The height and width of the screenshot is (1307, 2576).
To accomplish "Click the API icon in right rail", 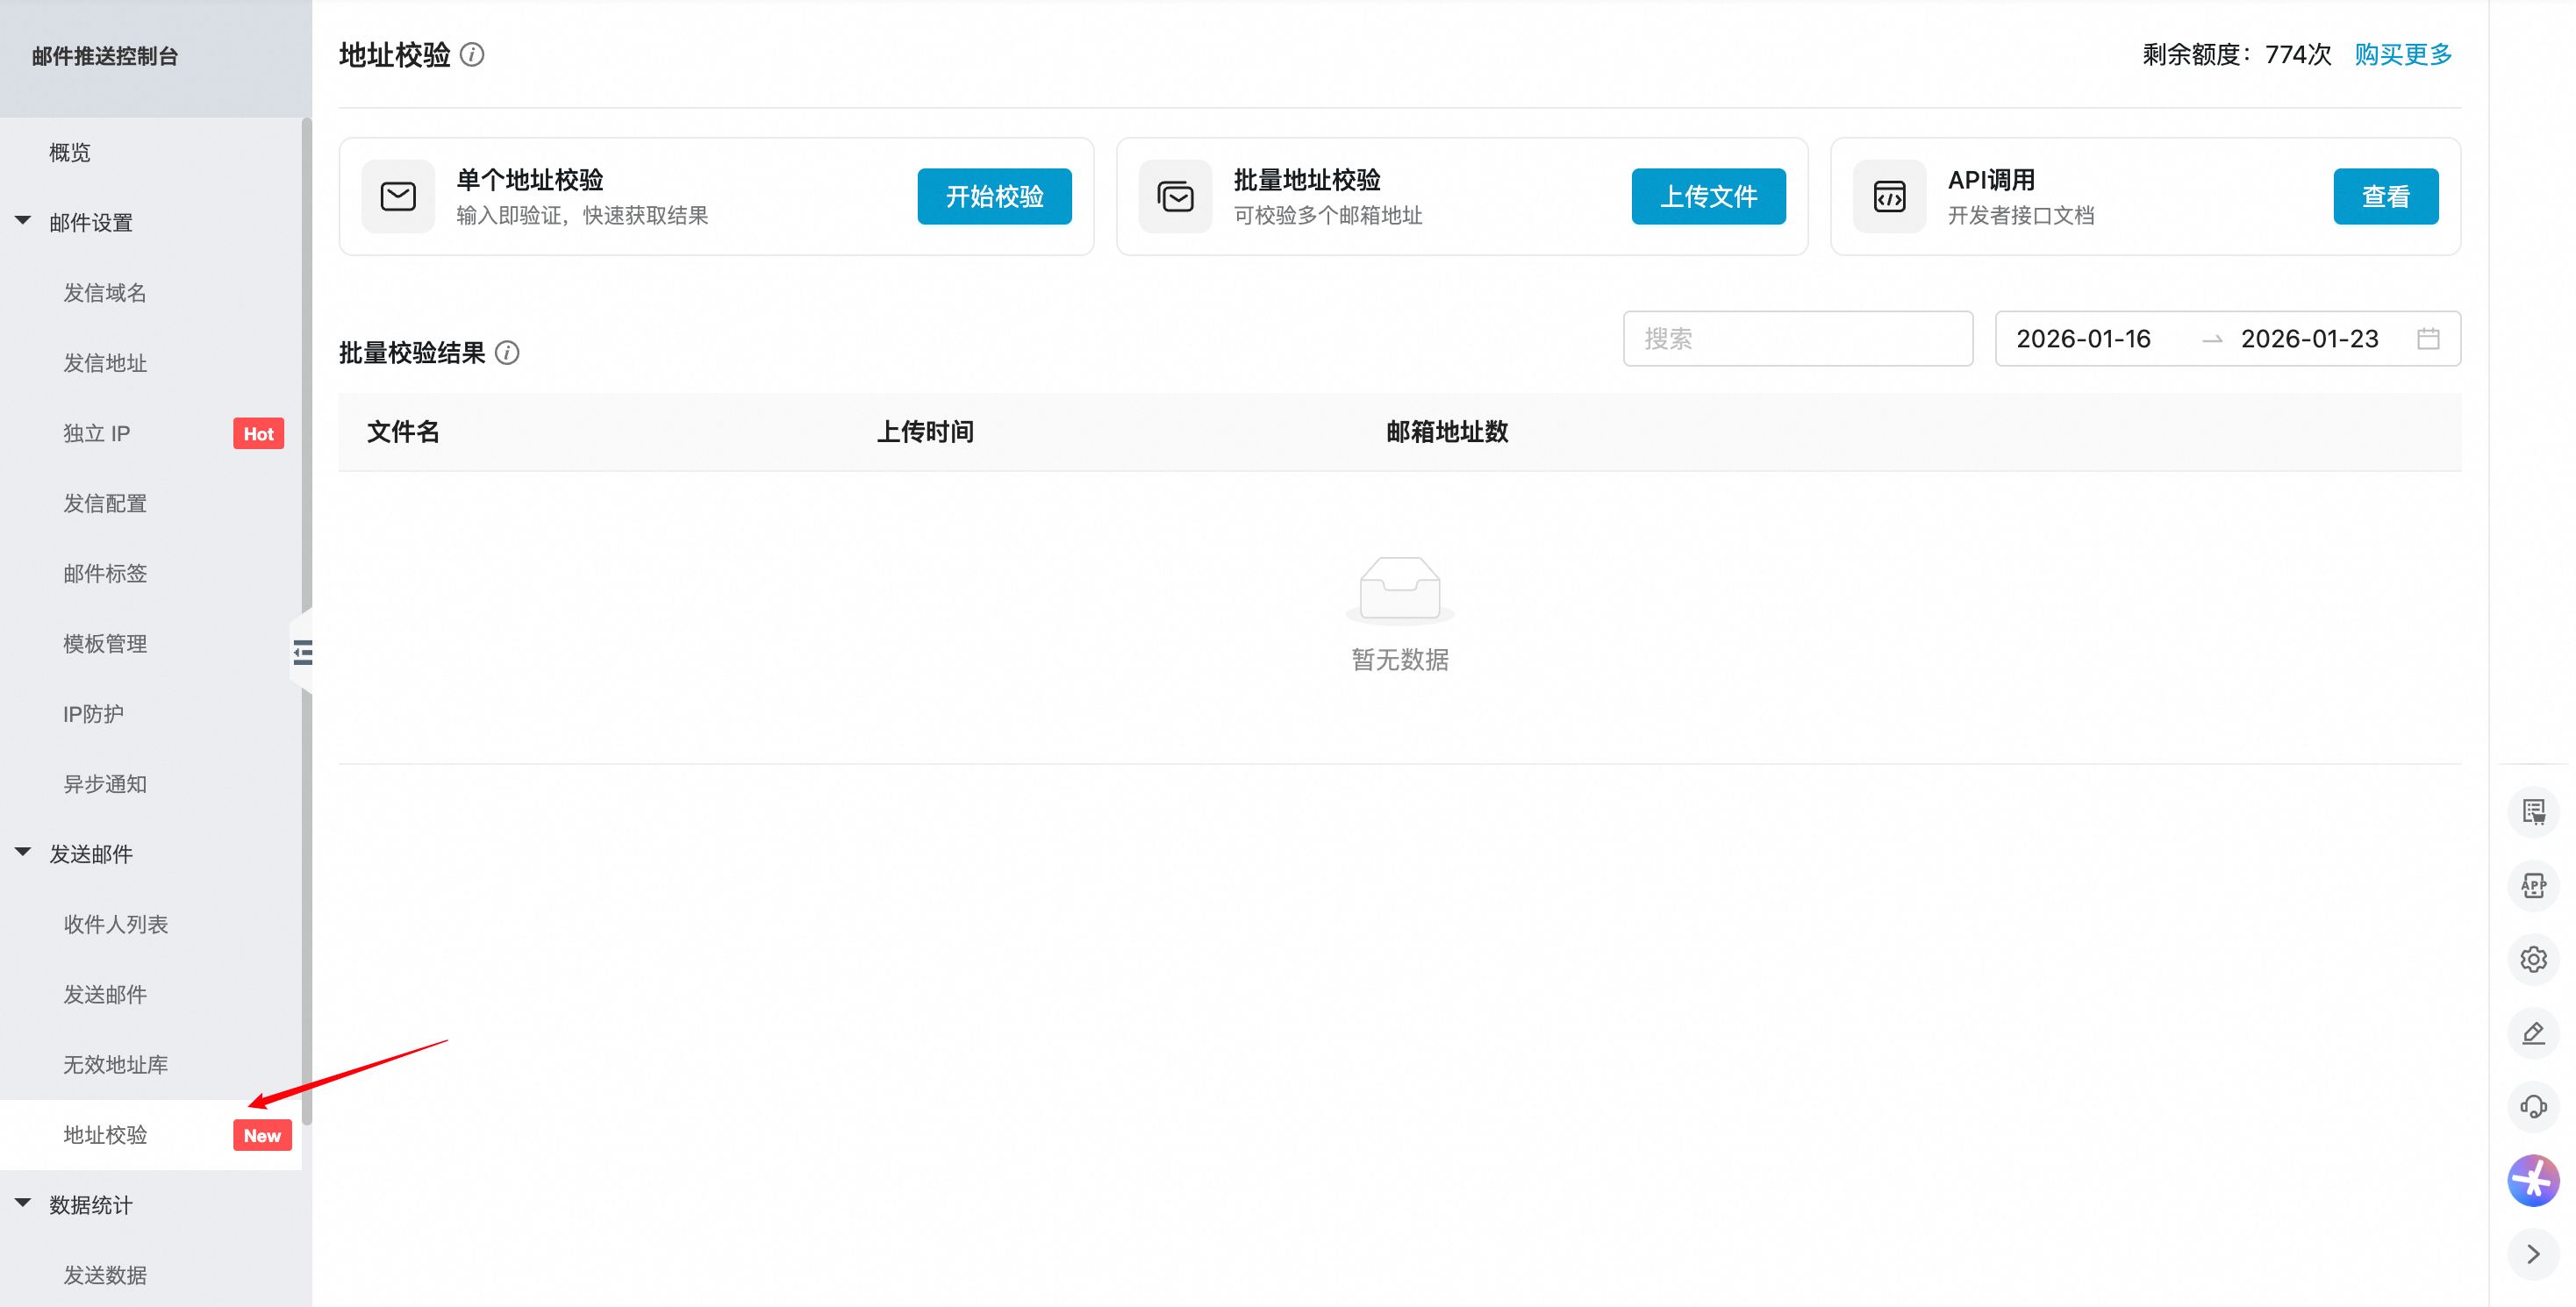I will (x=2533, y=885).
